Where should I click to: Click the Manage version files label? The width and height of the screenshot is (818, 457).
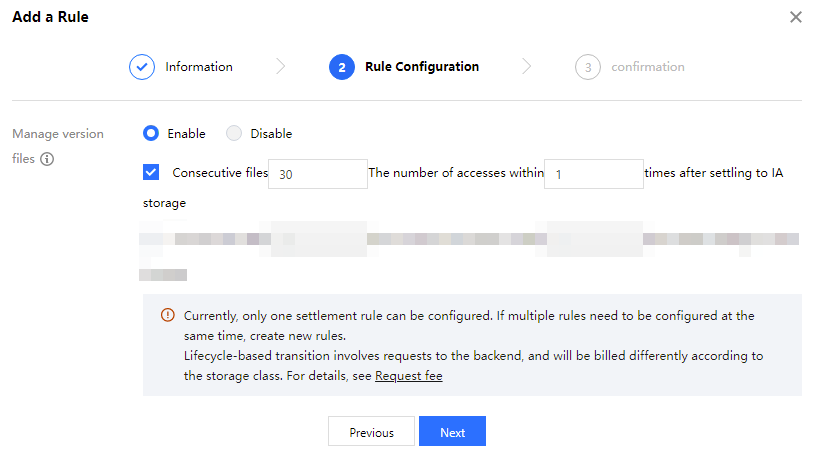58,134
